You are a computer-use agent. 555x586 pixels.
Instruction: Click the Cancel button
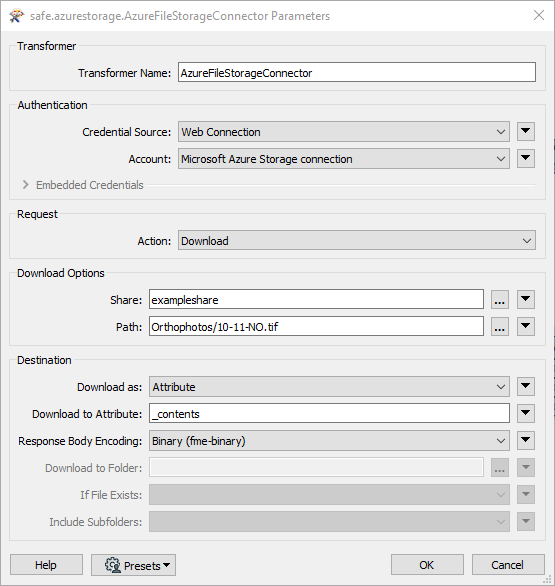tap(508, 565)
